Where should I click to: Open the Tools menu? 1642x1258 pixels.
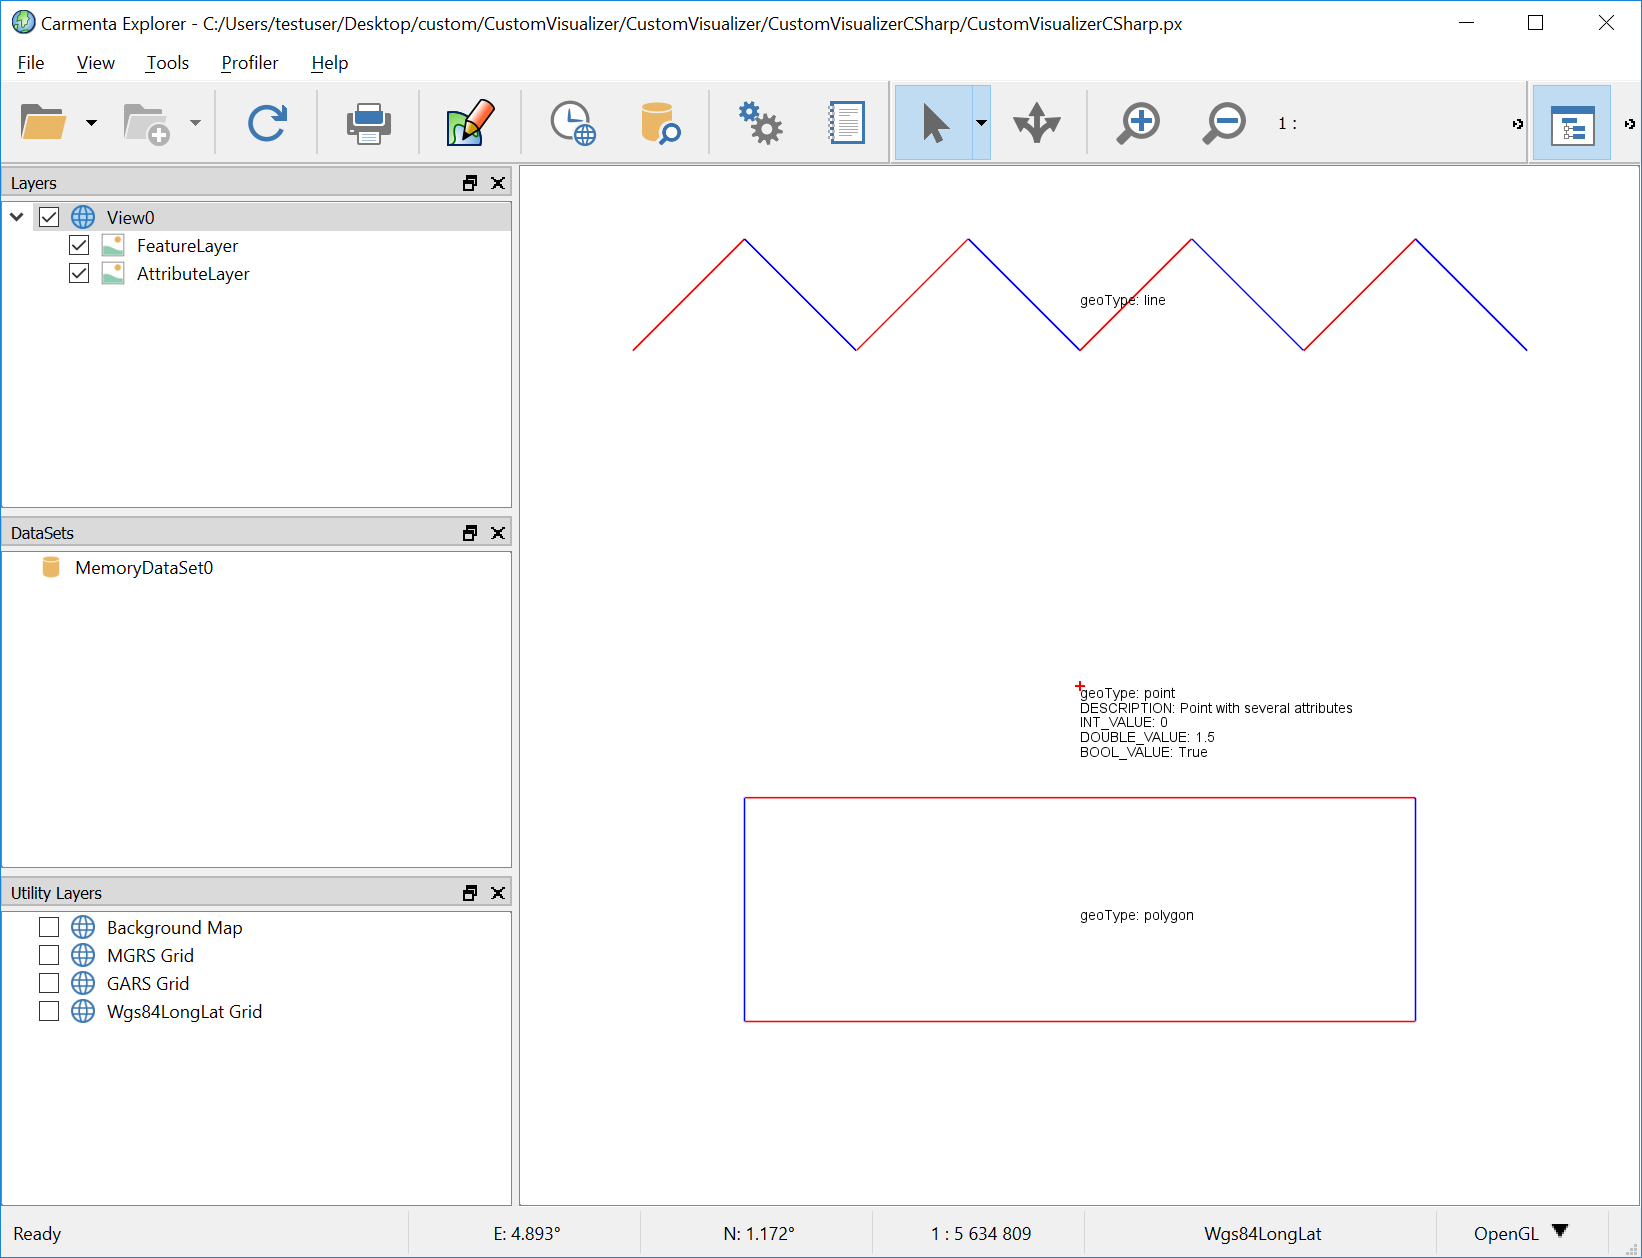[167, 63]
